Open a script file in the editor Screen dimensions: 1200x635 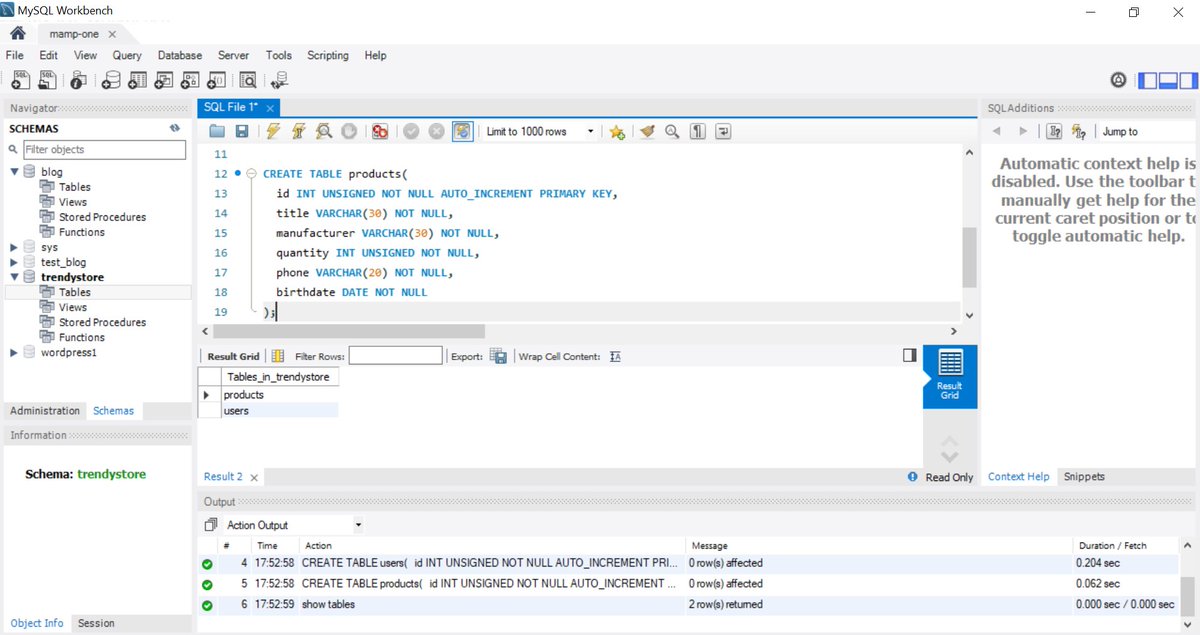217,131
